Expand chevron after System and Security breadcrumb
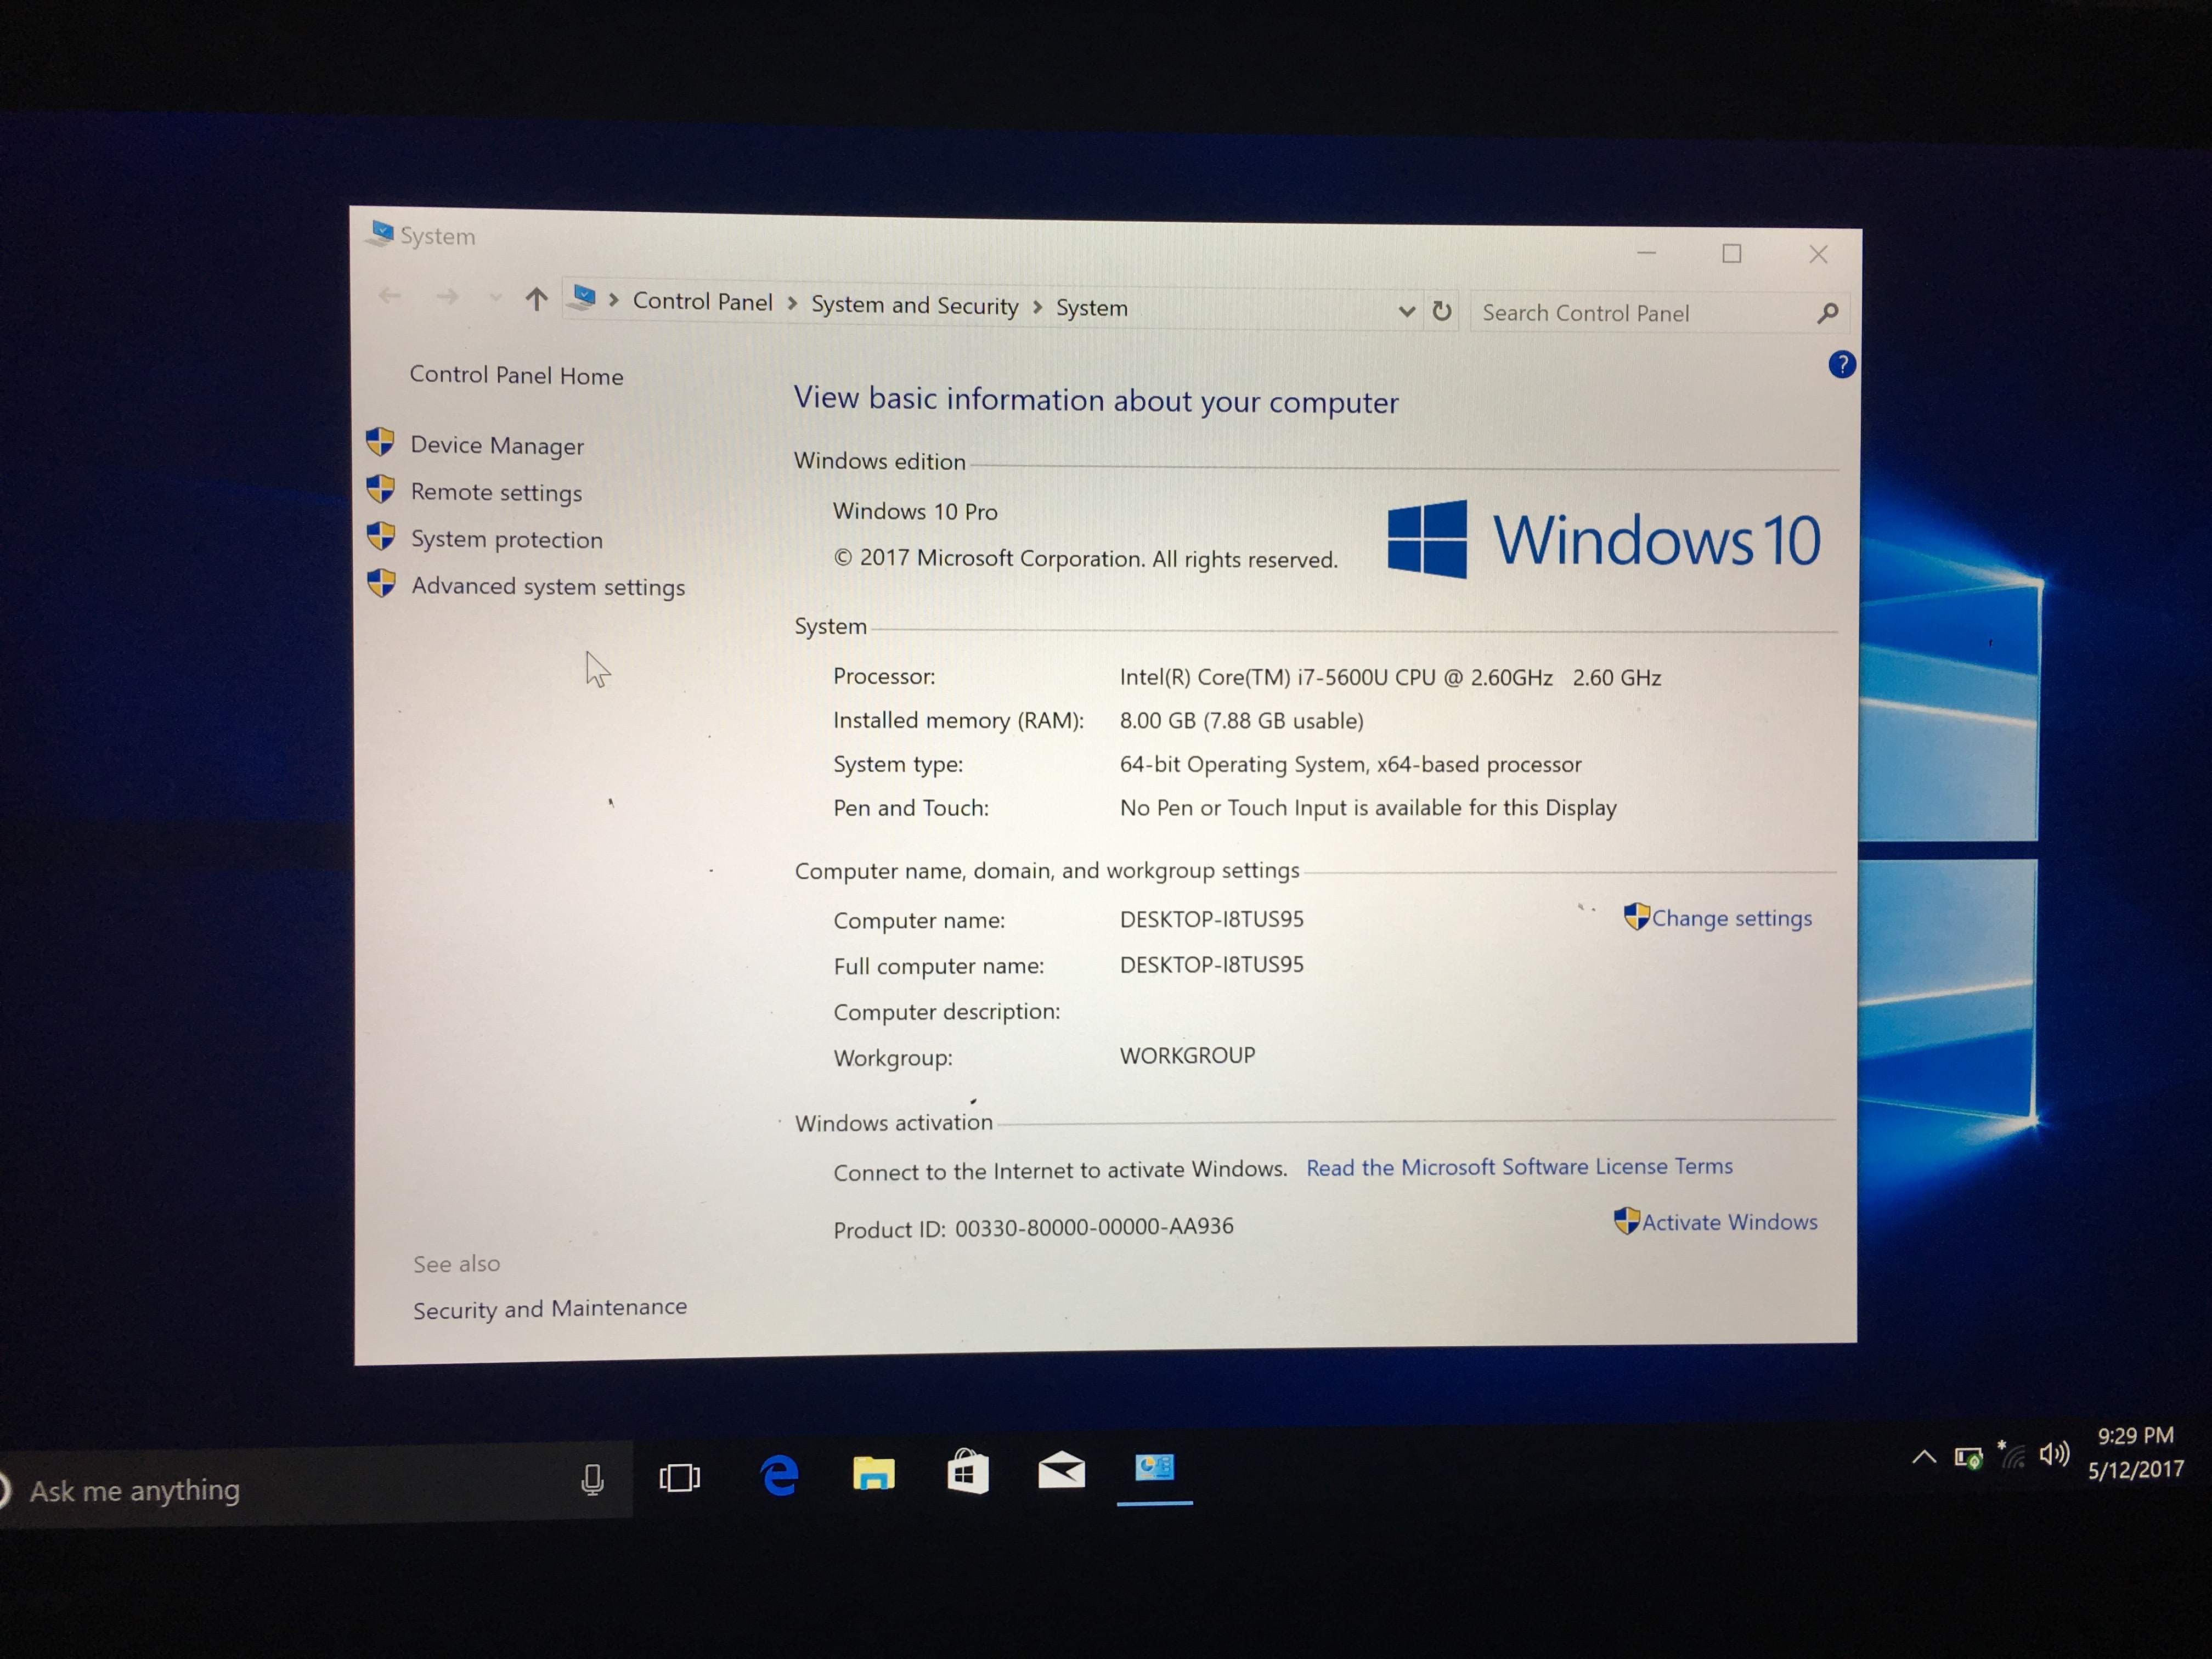Image resolution: width=2212 pixels, height=1659 pixels. (x=1037, y=307)
